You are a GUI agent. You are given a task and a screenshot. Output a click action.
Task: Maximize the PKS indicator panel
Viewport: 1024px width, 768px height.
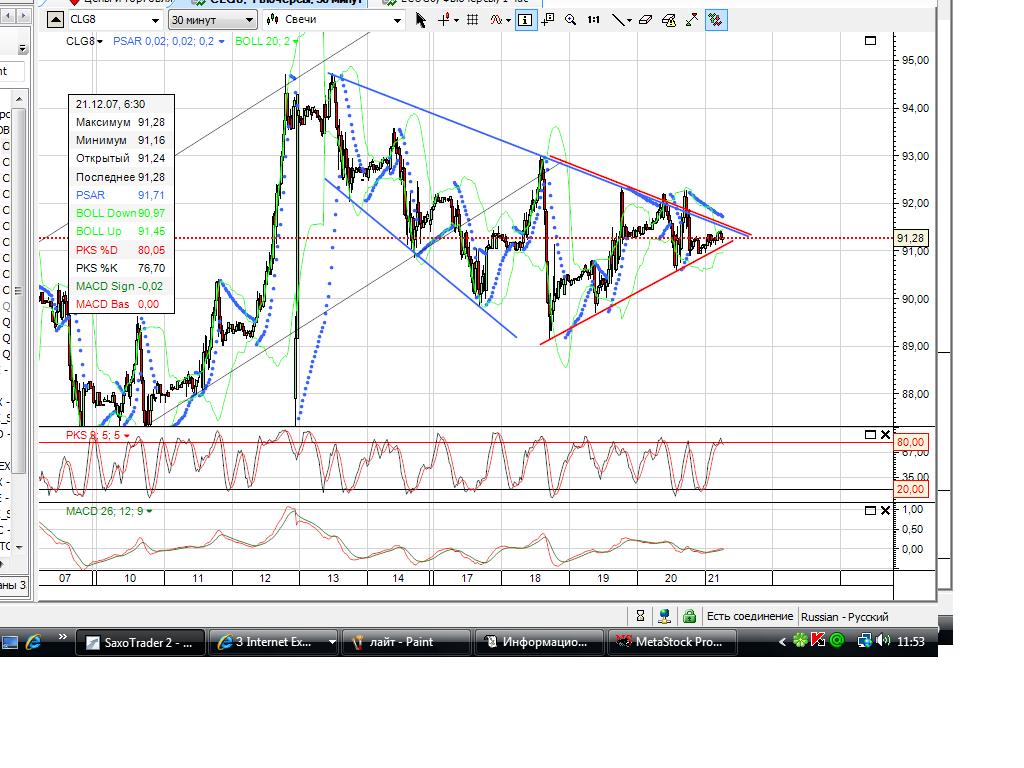tap(870, 434)
